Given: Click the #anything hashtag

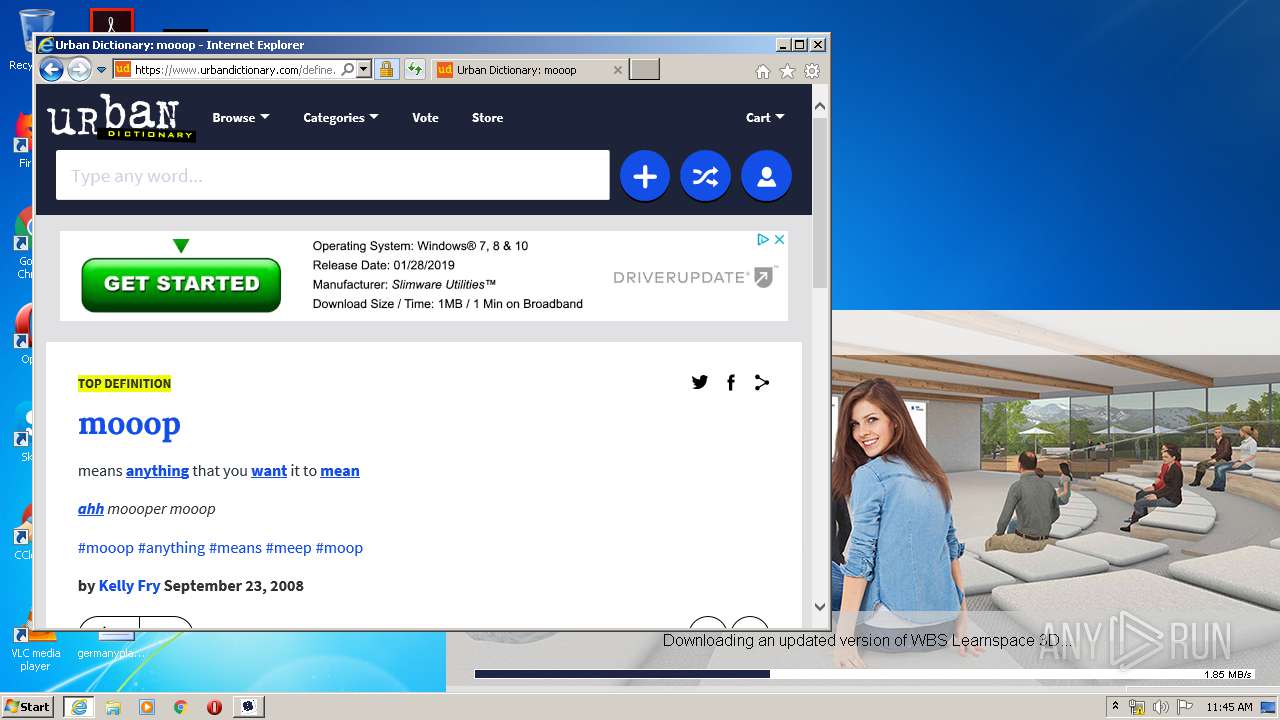Looking at the screenshot, I should [171, 548].
